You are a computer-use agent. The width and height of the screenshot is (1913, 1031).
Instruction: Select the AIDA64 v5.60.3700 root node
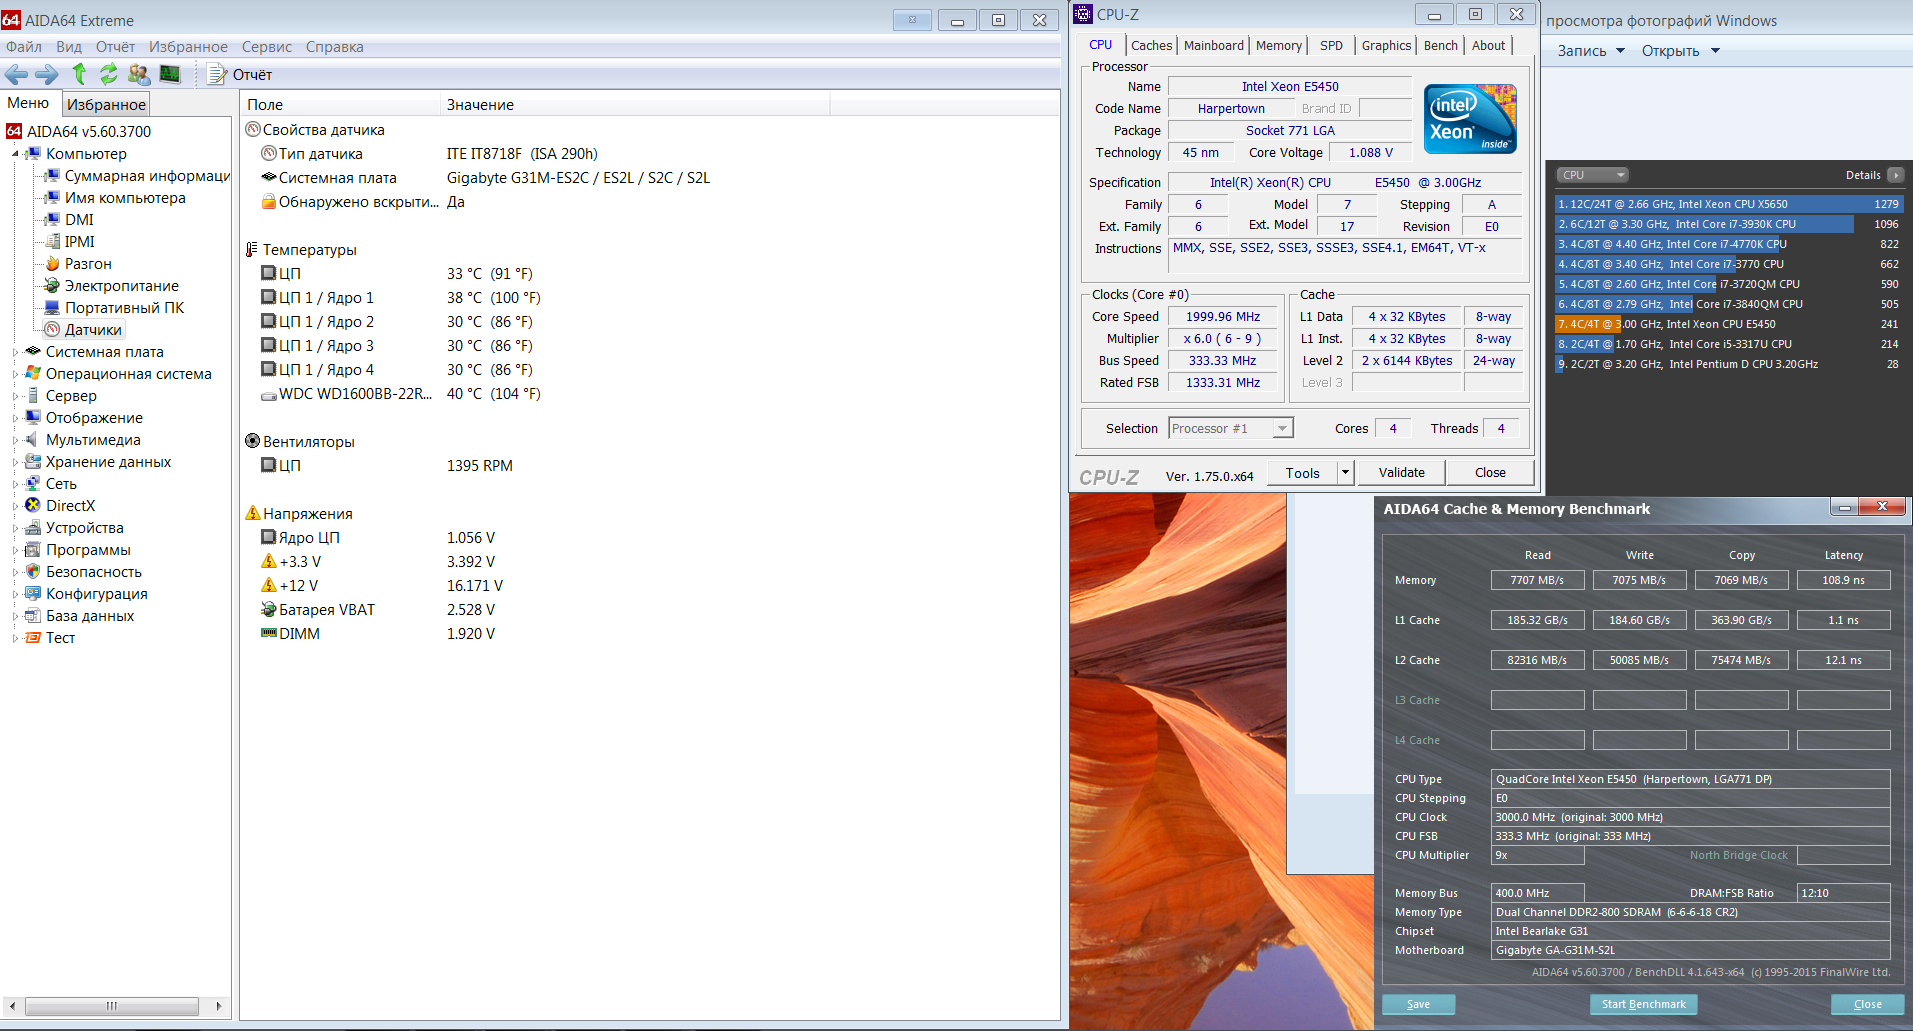[x=89, y=131]
